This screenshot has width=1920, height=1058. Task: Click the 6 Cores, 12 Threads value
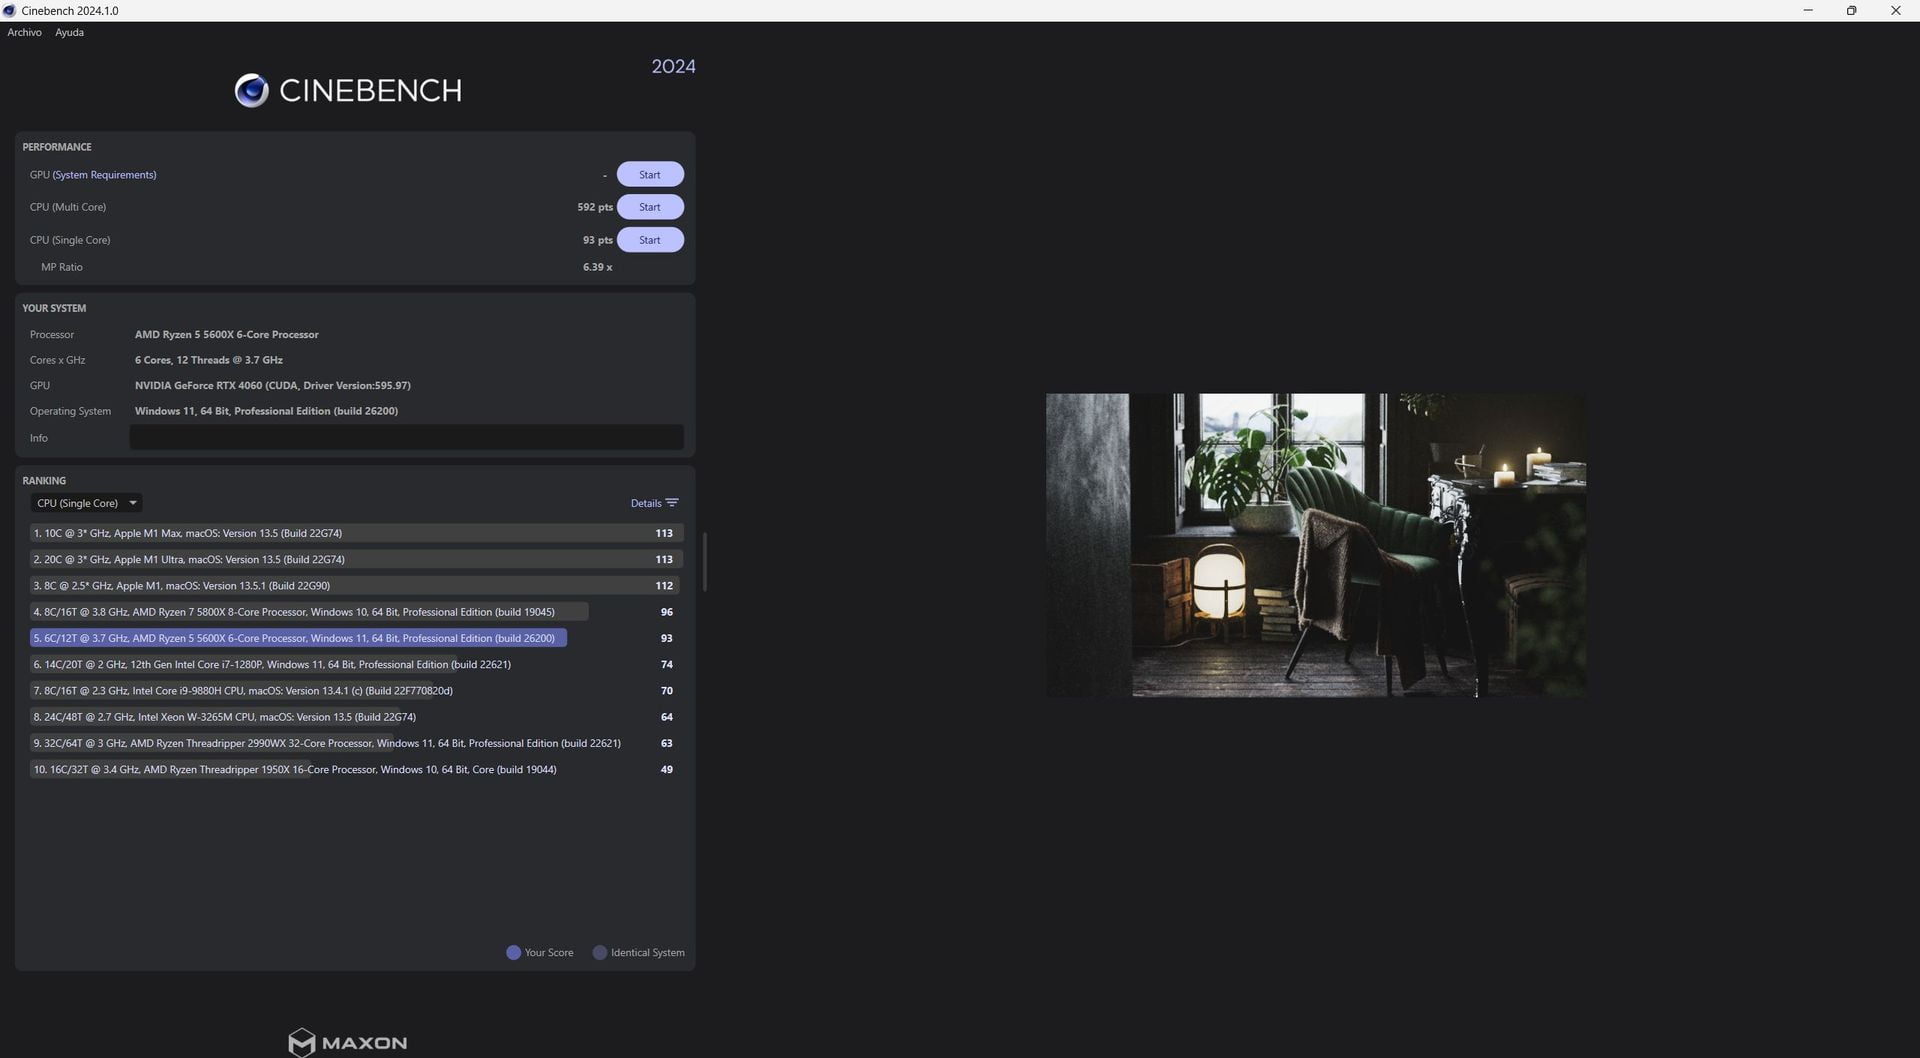click(x=209, y=360)
